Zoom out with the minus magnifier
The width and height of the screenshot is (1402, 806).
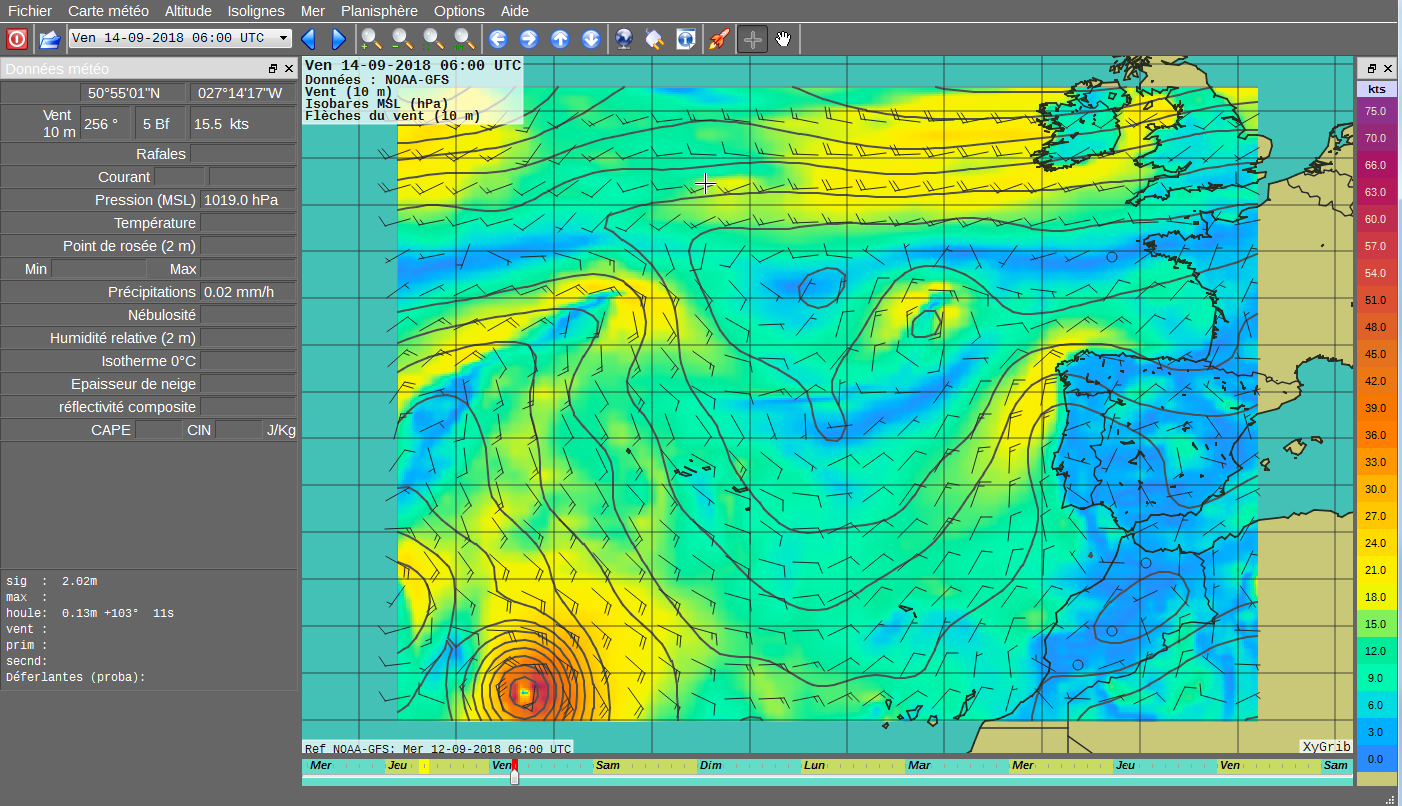[402, 39]
